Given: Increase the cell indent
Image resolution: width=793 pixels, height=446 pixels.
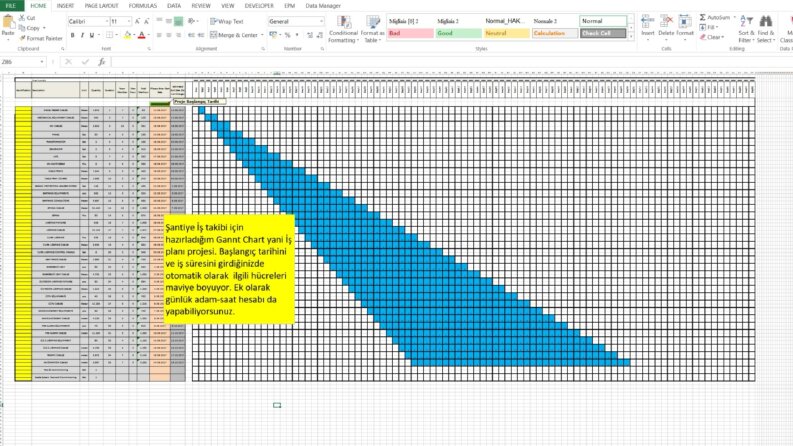Looking at the screenshot, I should (201, 35).
